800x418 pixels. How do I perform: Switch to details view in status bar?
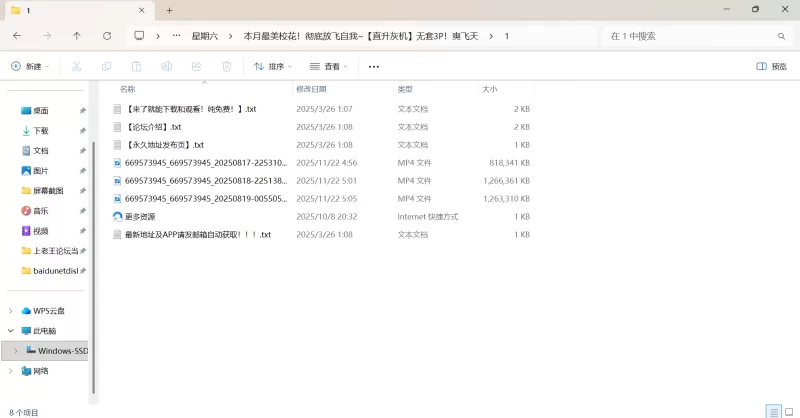773,411
